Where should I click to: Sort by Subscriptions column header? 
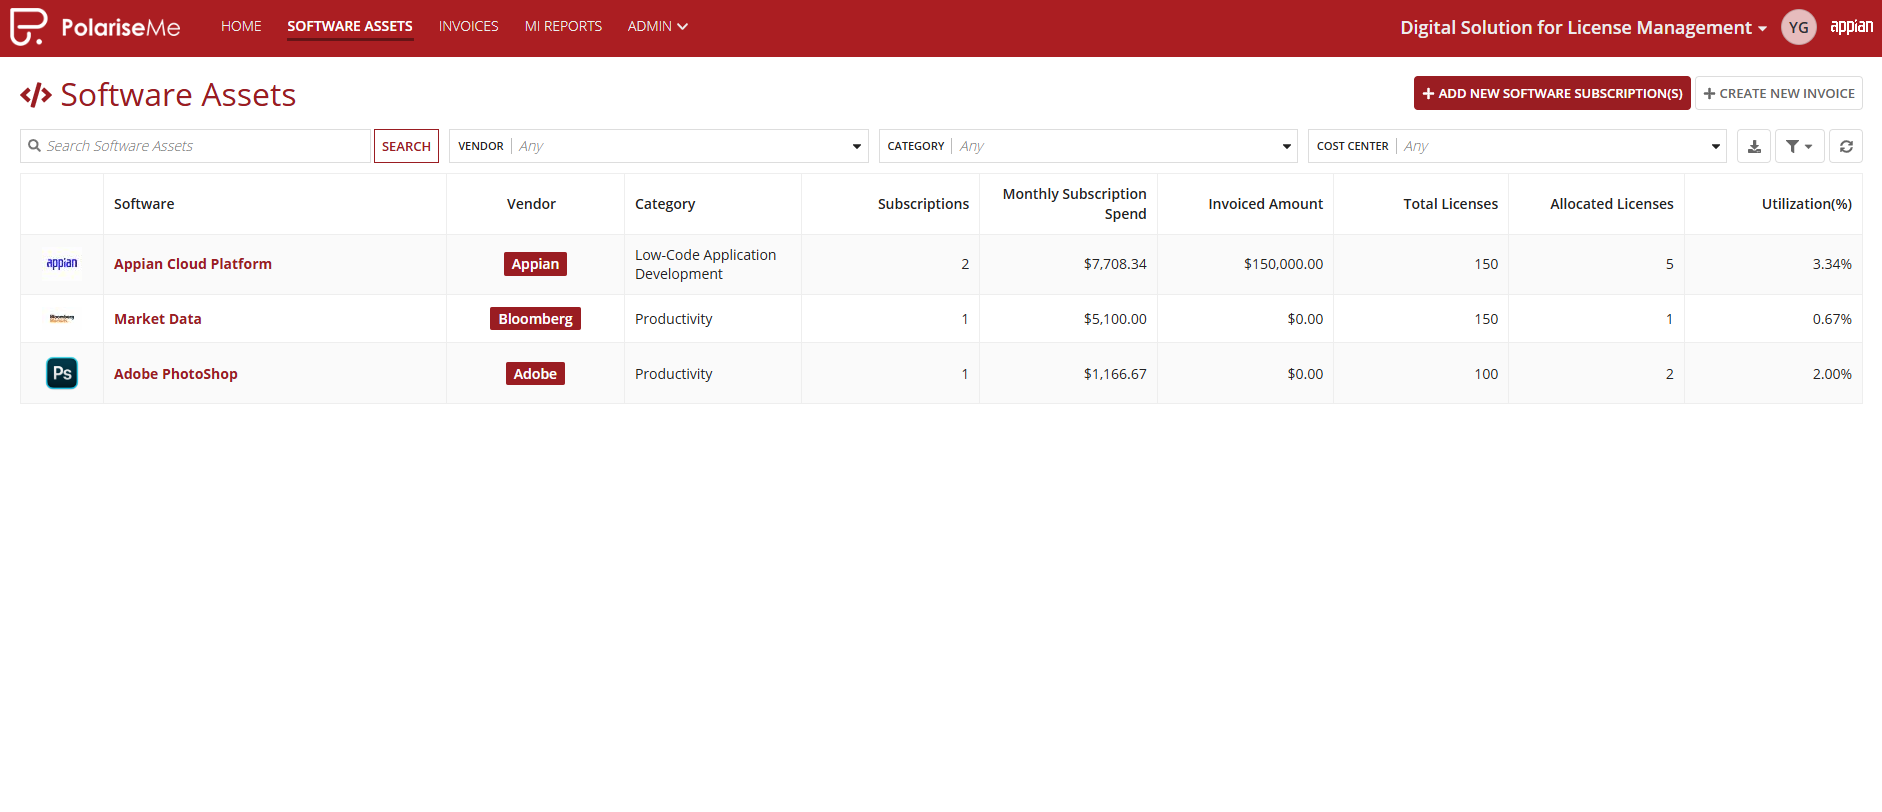click(x=923, y=204)
